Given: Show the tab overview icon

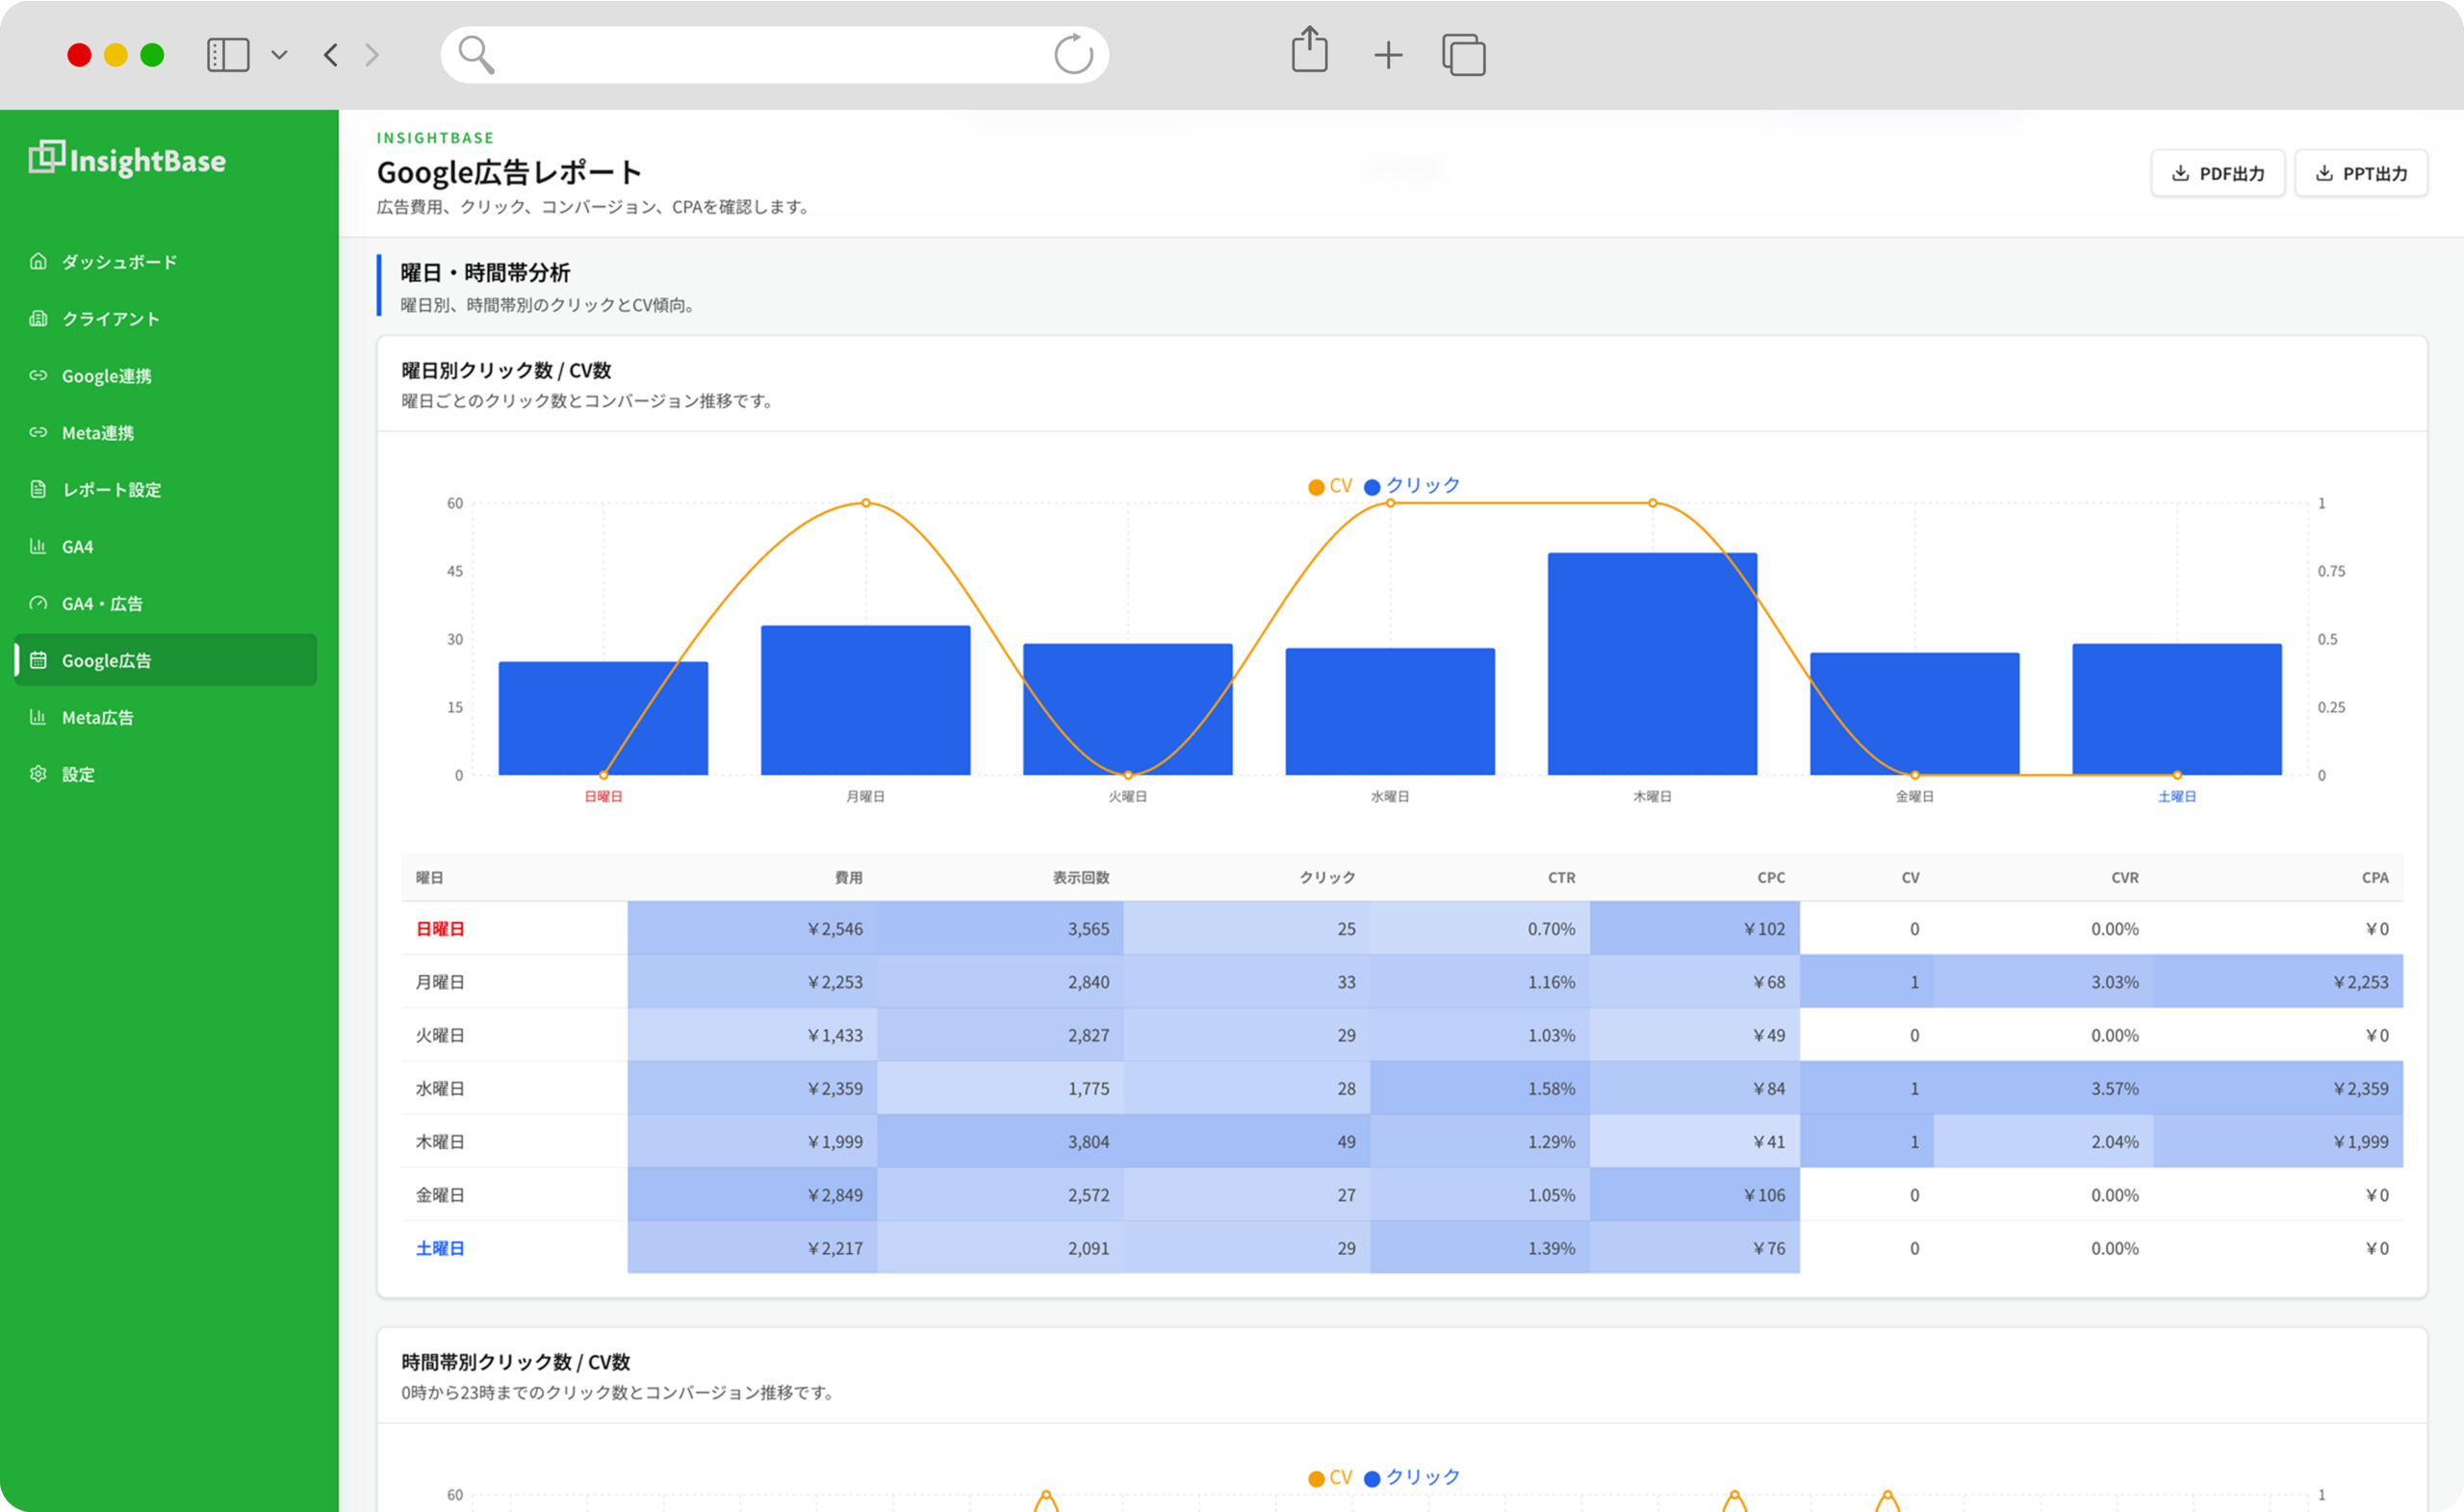Looking at the screenshot, I should point(1464,55).
